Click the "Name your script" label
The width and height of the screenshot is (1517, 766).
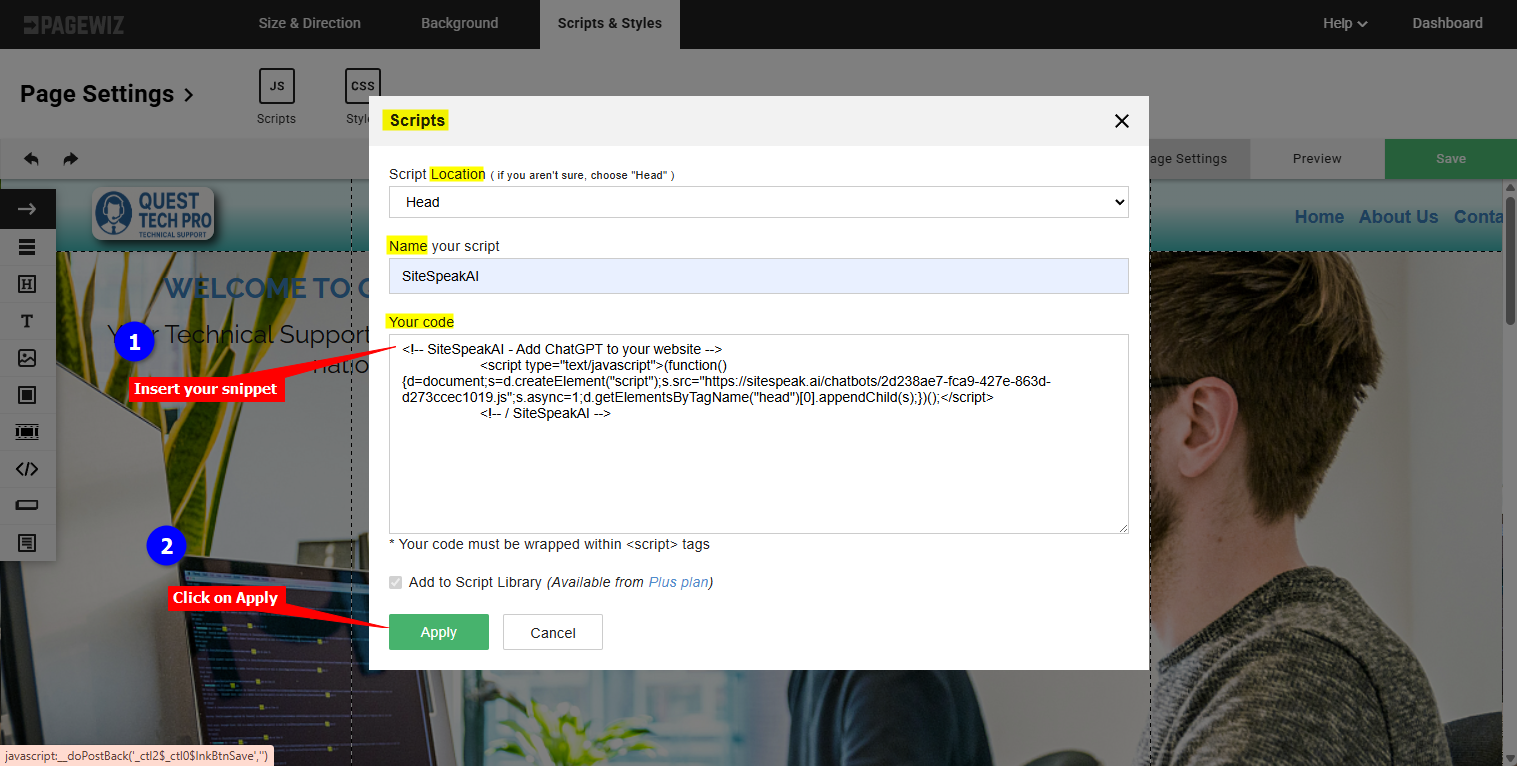click(x=444, y=246)
